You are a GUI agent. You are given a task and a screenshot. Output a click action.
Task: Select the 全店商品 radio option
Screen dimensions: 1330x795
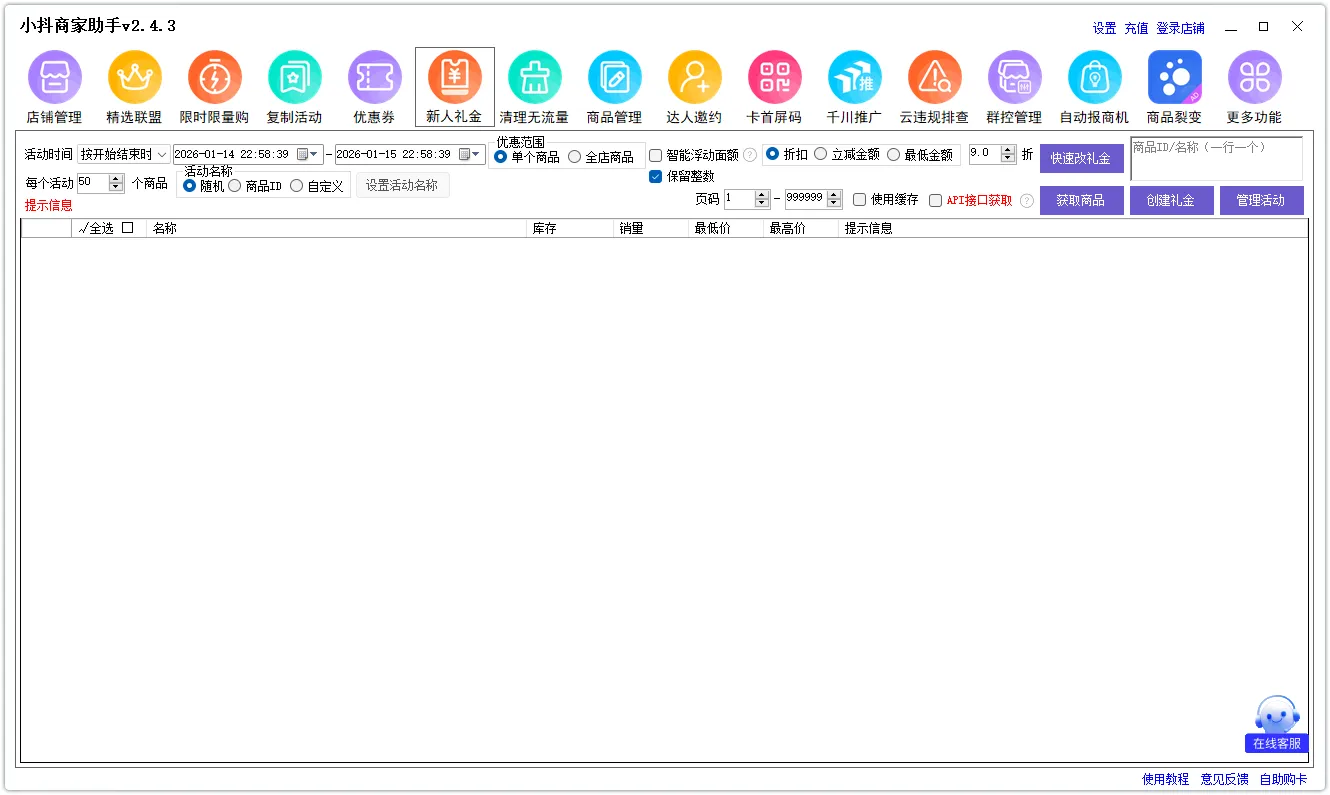[x=574, y=157]
